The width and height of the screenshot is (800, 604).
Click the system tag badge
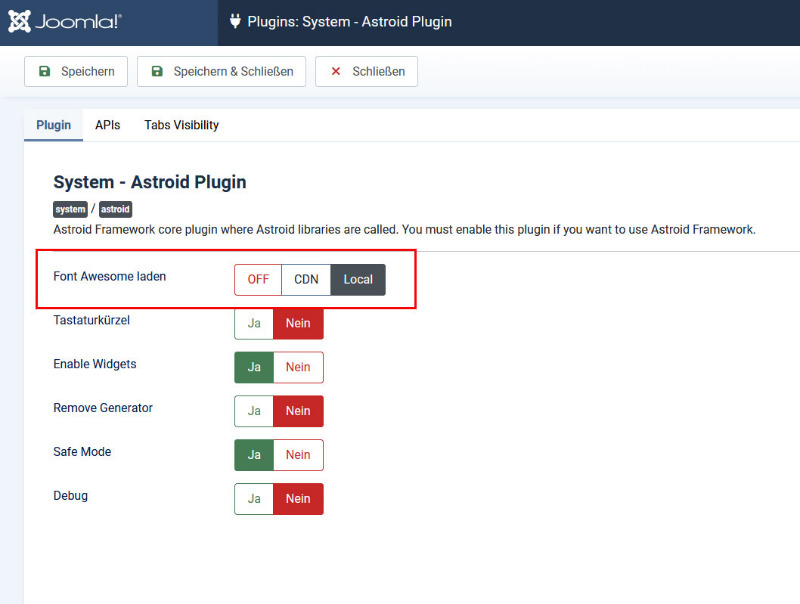click(x=70, y=210)
